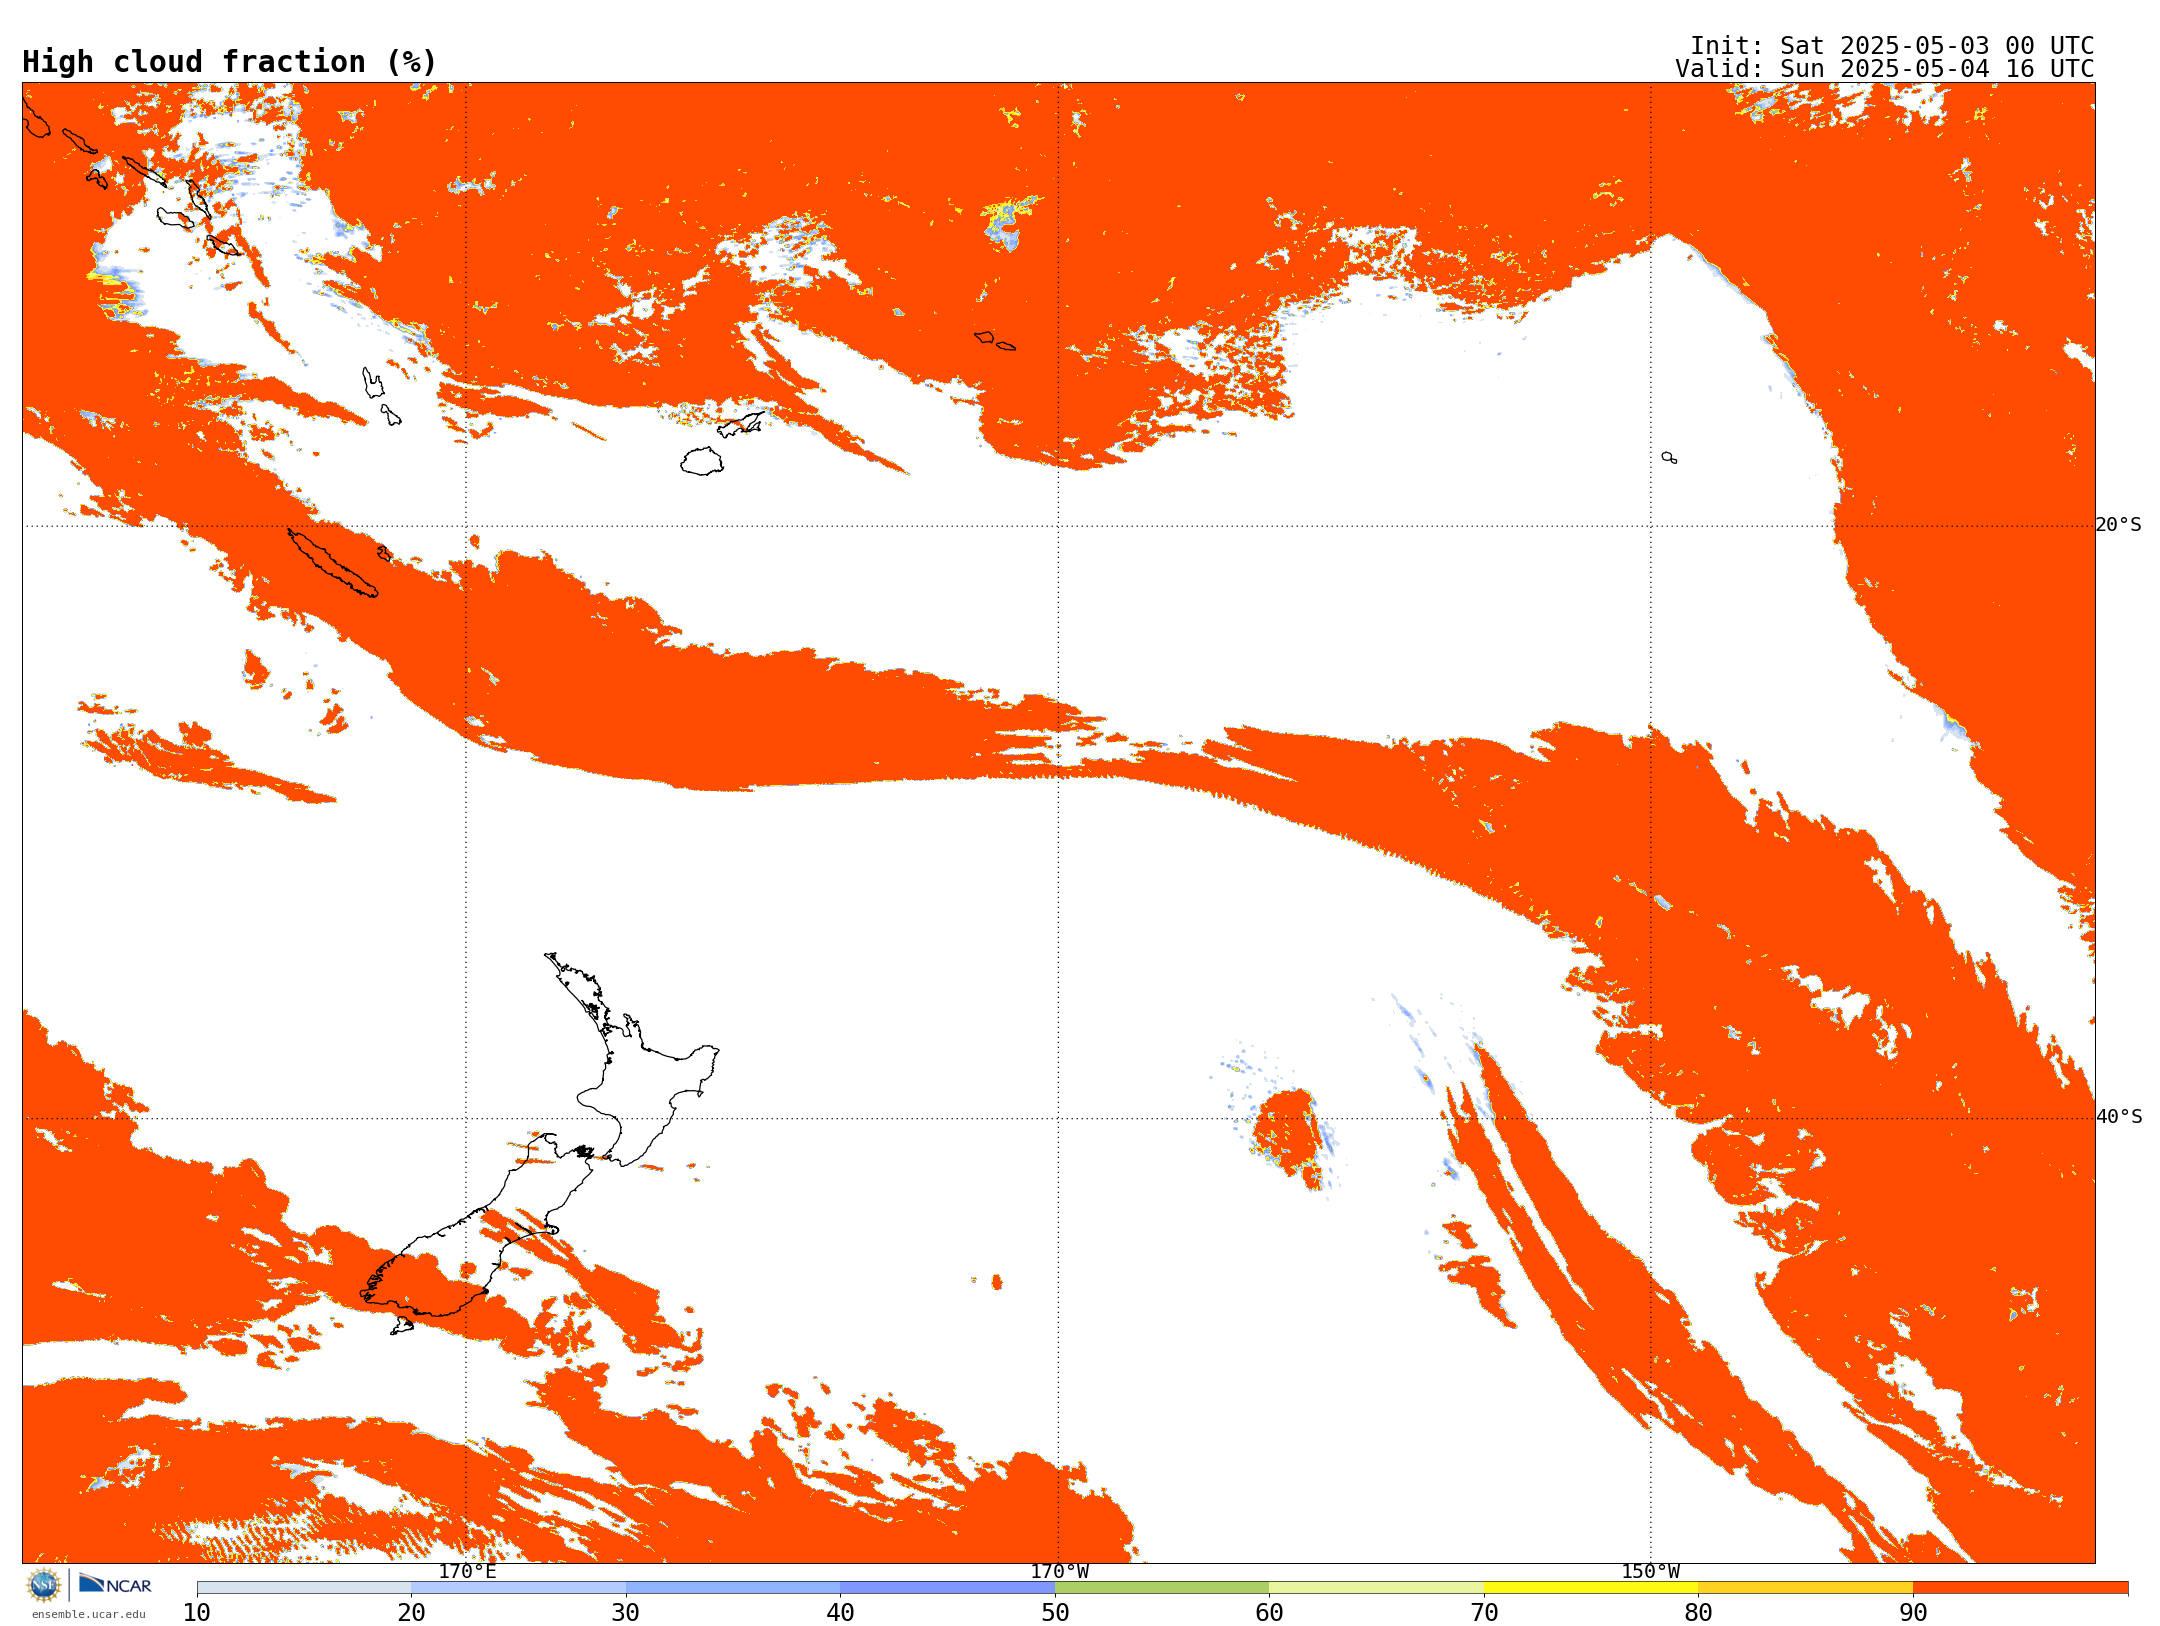Click the NCAR logo
This screenshot has width=2160, height=1626.
click(115, 1584)
